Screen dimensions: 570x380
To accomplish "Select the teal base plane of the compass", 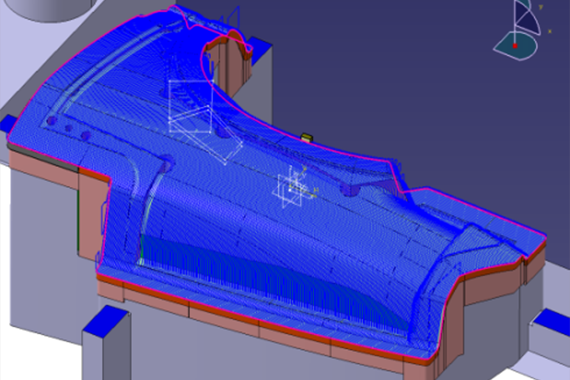I will (515, 46).
